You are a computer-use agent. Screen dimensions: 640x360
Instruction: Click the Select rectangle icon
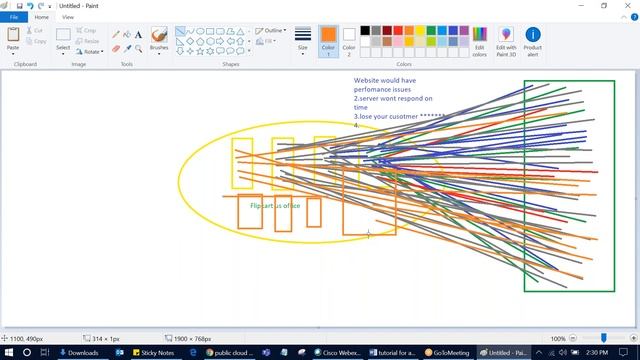(x=63, y=35)
